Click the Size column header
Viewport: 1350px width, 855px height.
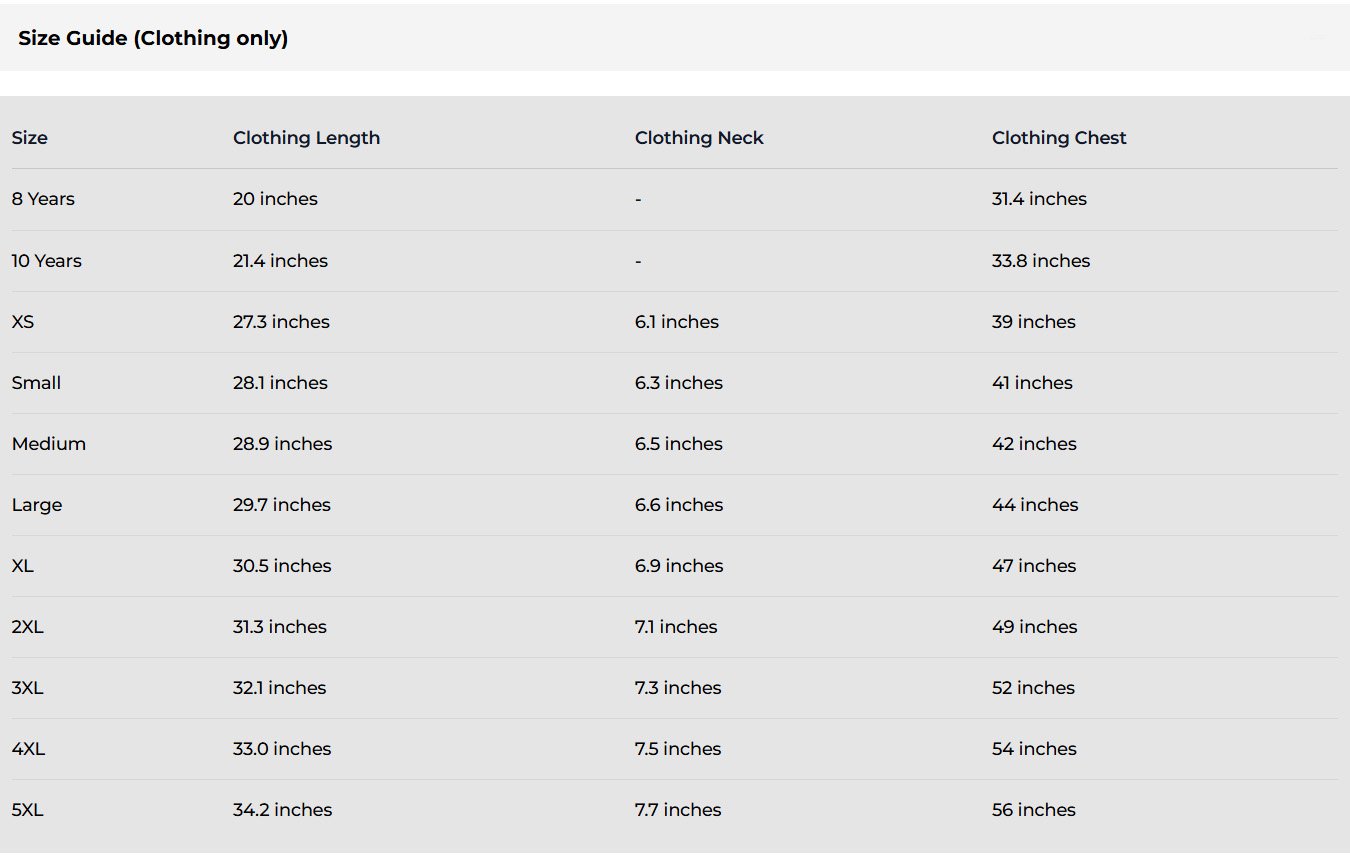pyautogui.click(x=30, y=138)
